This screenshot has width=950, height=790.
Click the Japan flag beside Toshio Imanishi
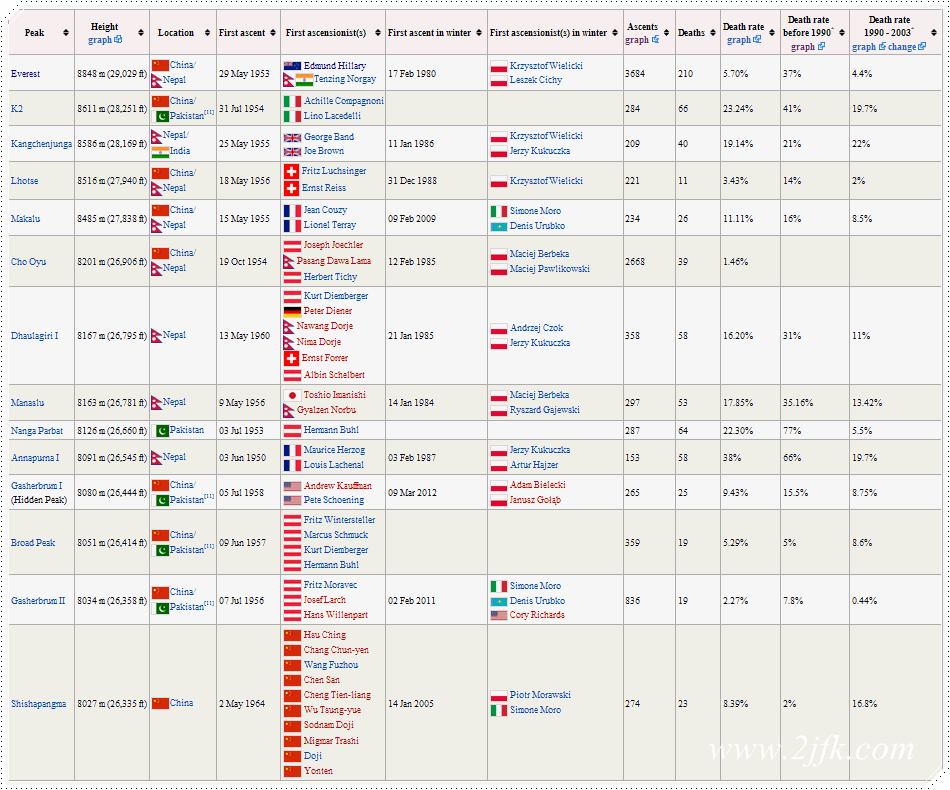pos(292,395)
